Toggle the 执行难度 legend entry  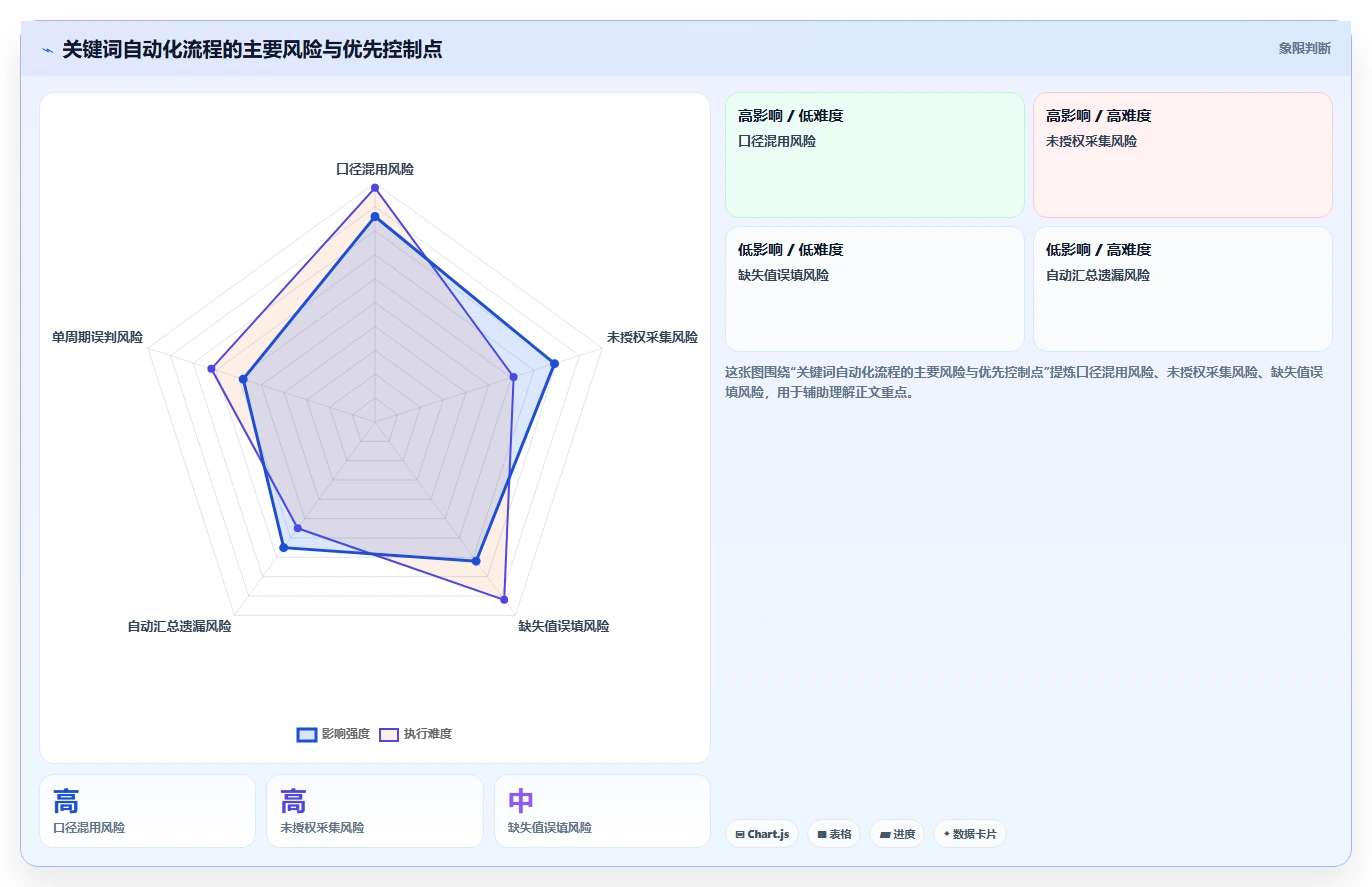pos(416,734)
